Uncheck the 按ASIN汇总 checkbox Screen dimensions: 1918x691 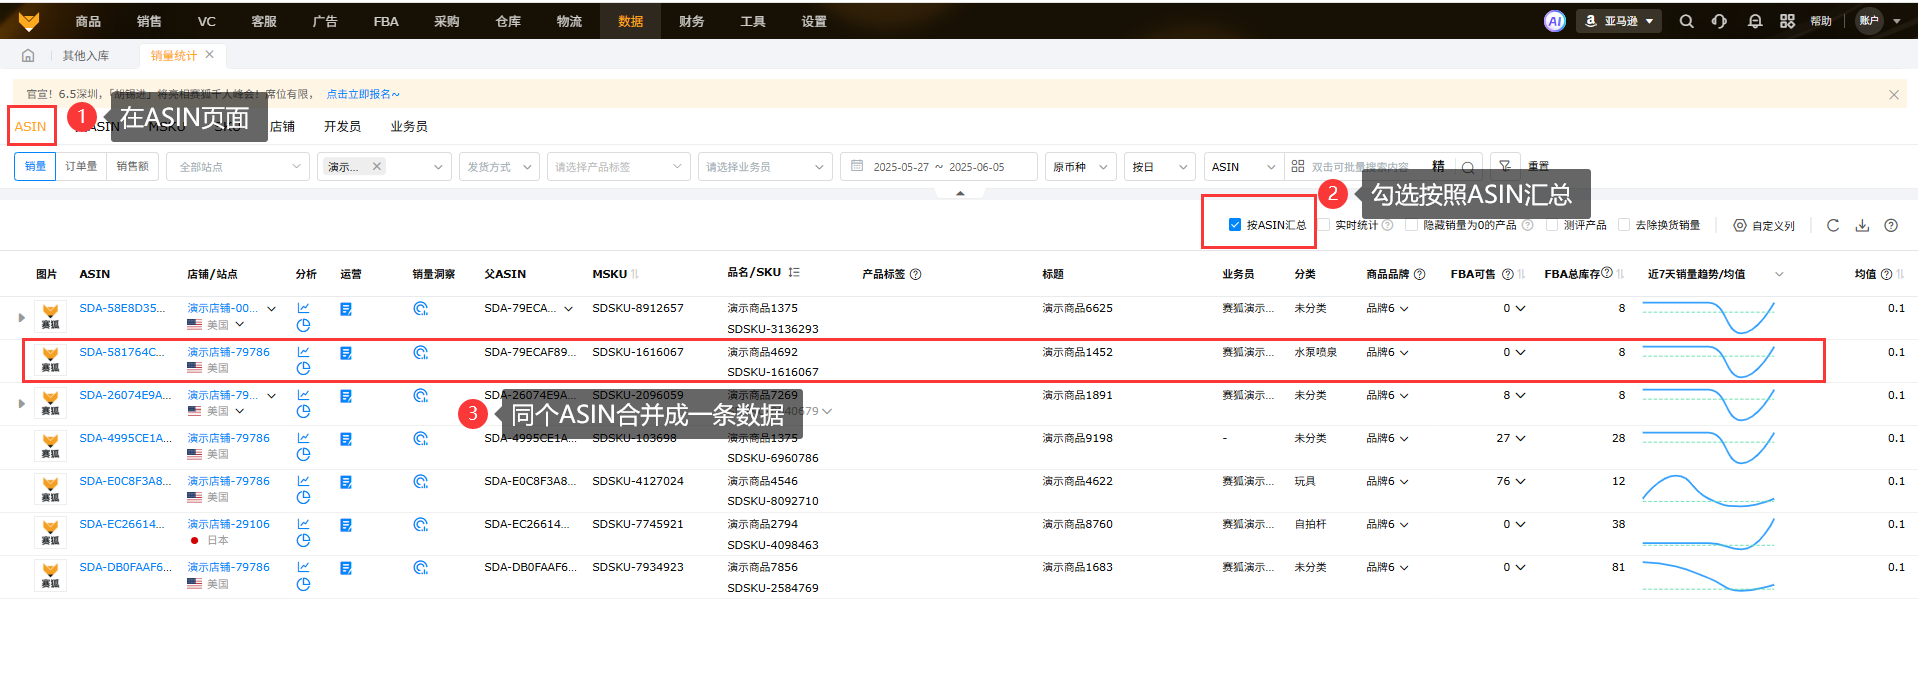tap(1235, 225)
